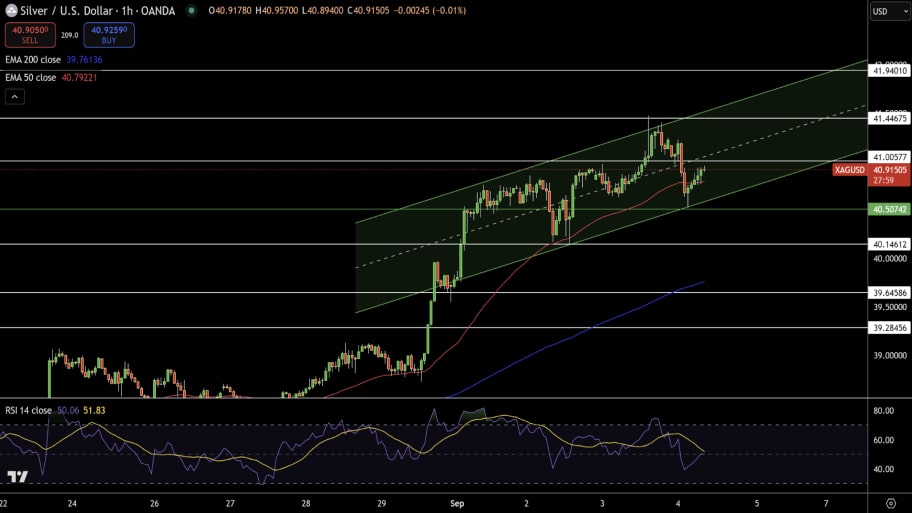Select the EMA 50 close indicator label
This screenshot has width=912, height=513.
point(30,77)
